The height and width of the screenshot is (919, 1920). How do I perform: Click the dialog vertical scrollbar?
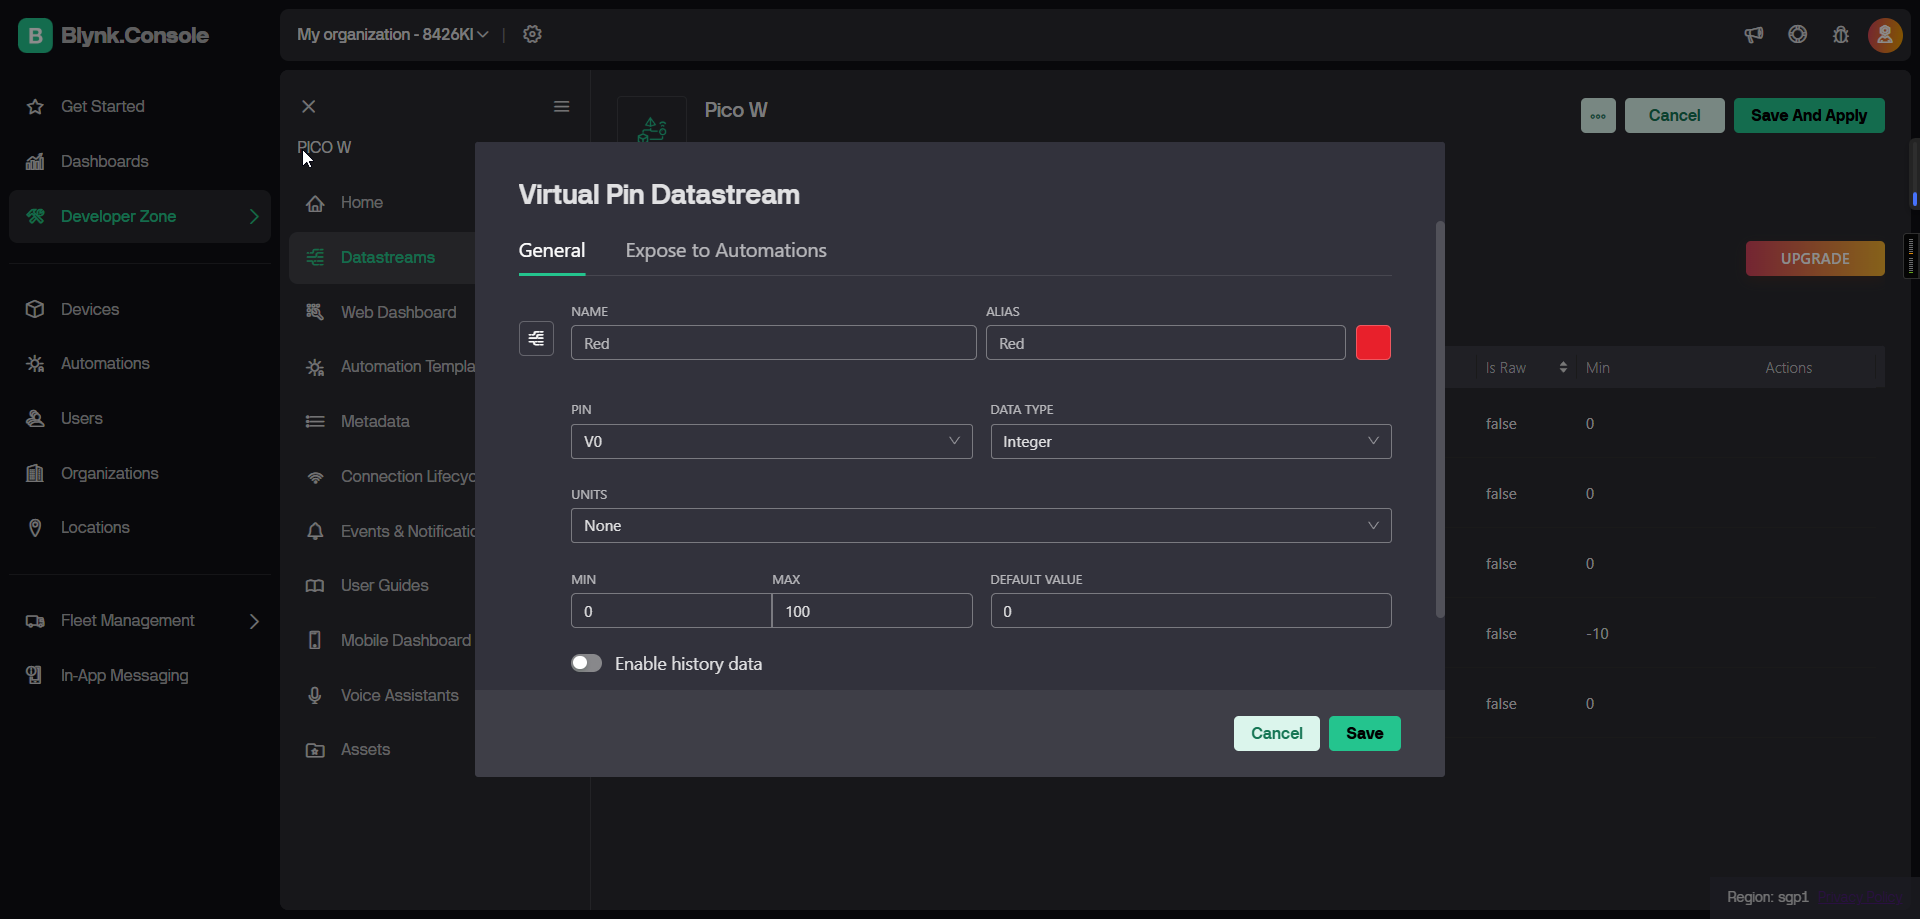pos(1440,420)
